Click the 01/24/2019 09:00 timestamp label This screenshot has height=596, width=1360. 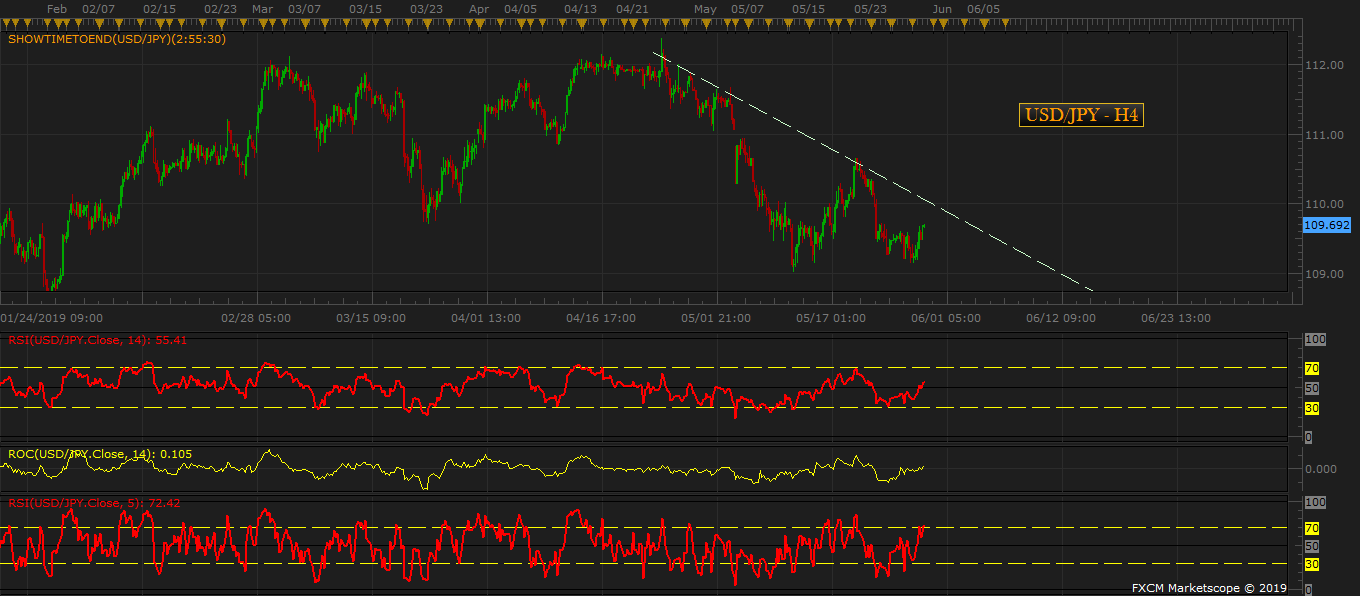point(49,319)
